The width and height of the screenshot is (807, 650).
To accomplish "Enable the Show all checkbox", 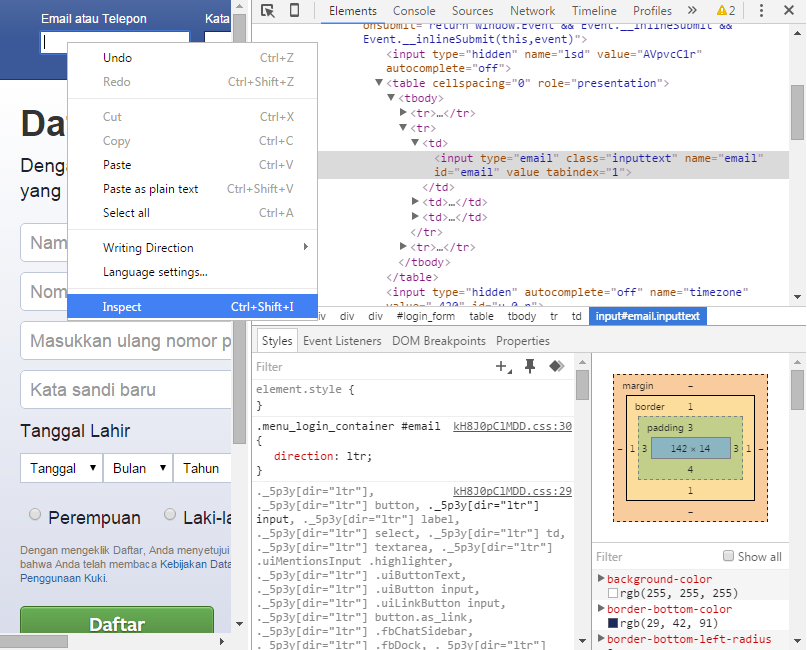I will tap(729, 557).
